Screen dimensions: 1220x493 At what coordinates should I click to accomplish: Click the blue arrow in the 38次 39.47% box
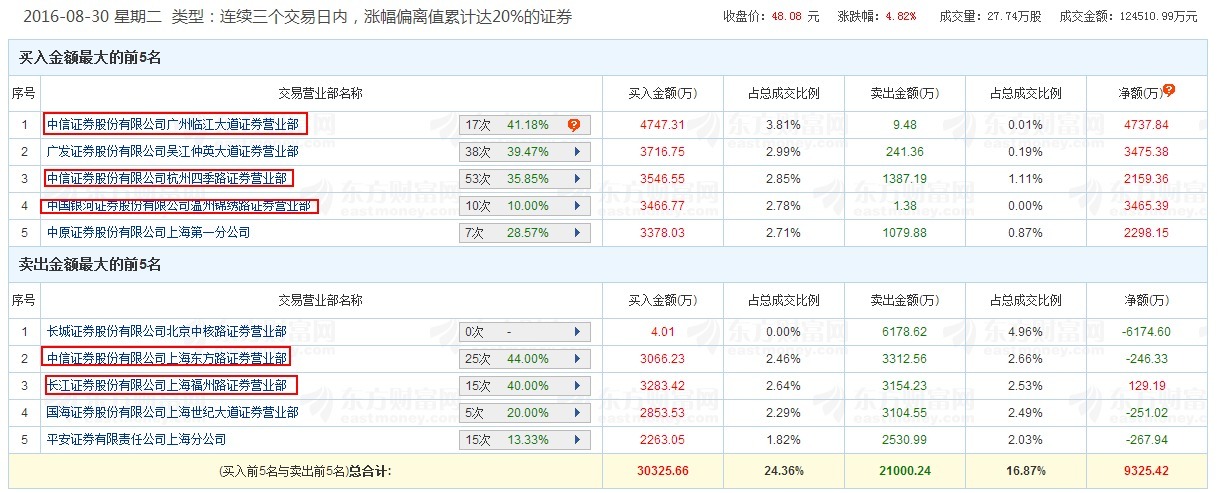click(x=577, y=152)
